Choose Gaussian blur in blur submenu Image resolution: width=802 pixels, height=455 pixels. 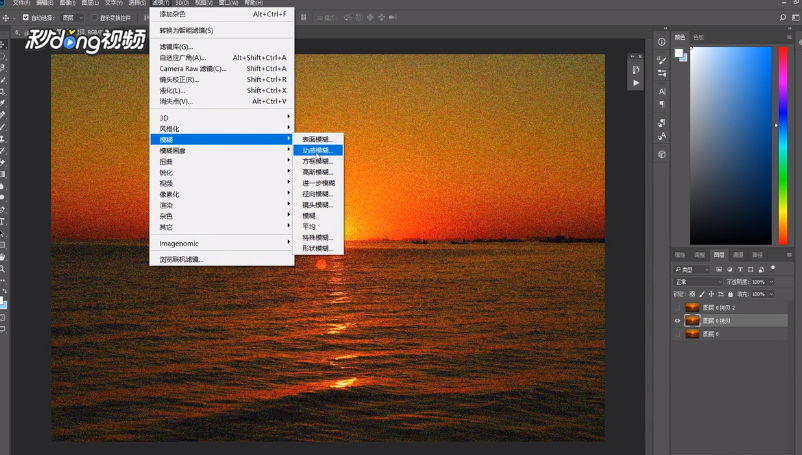click(x=318, y=172)
